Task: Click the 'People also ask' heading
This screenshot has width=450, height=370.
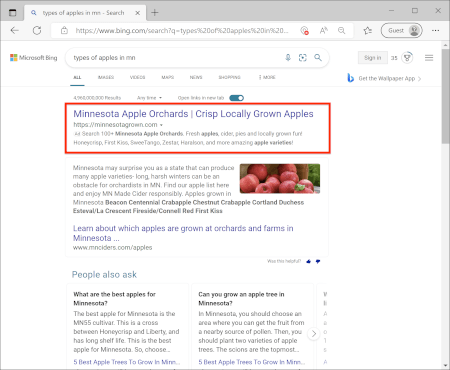Action: click(104, 275)
